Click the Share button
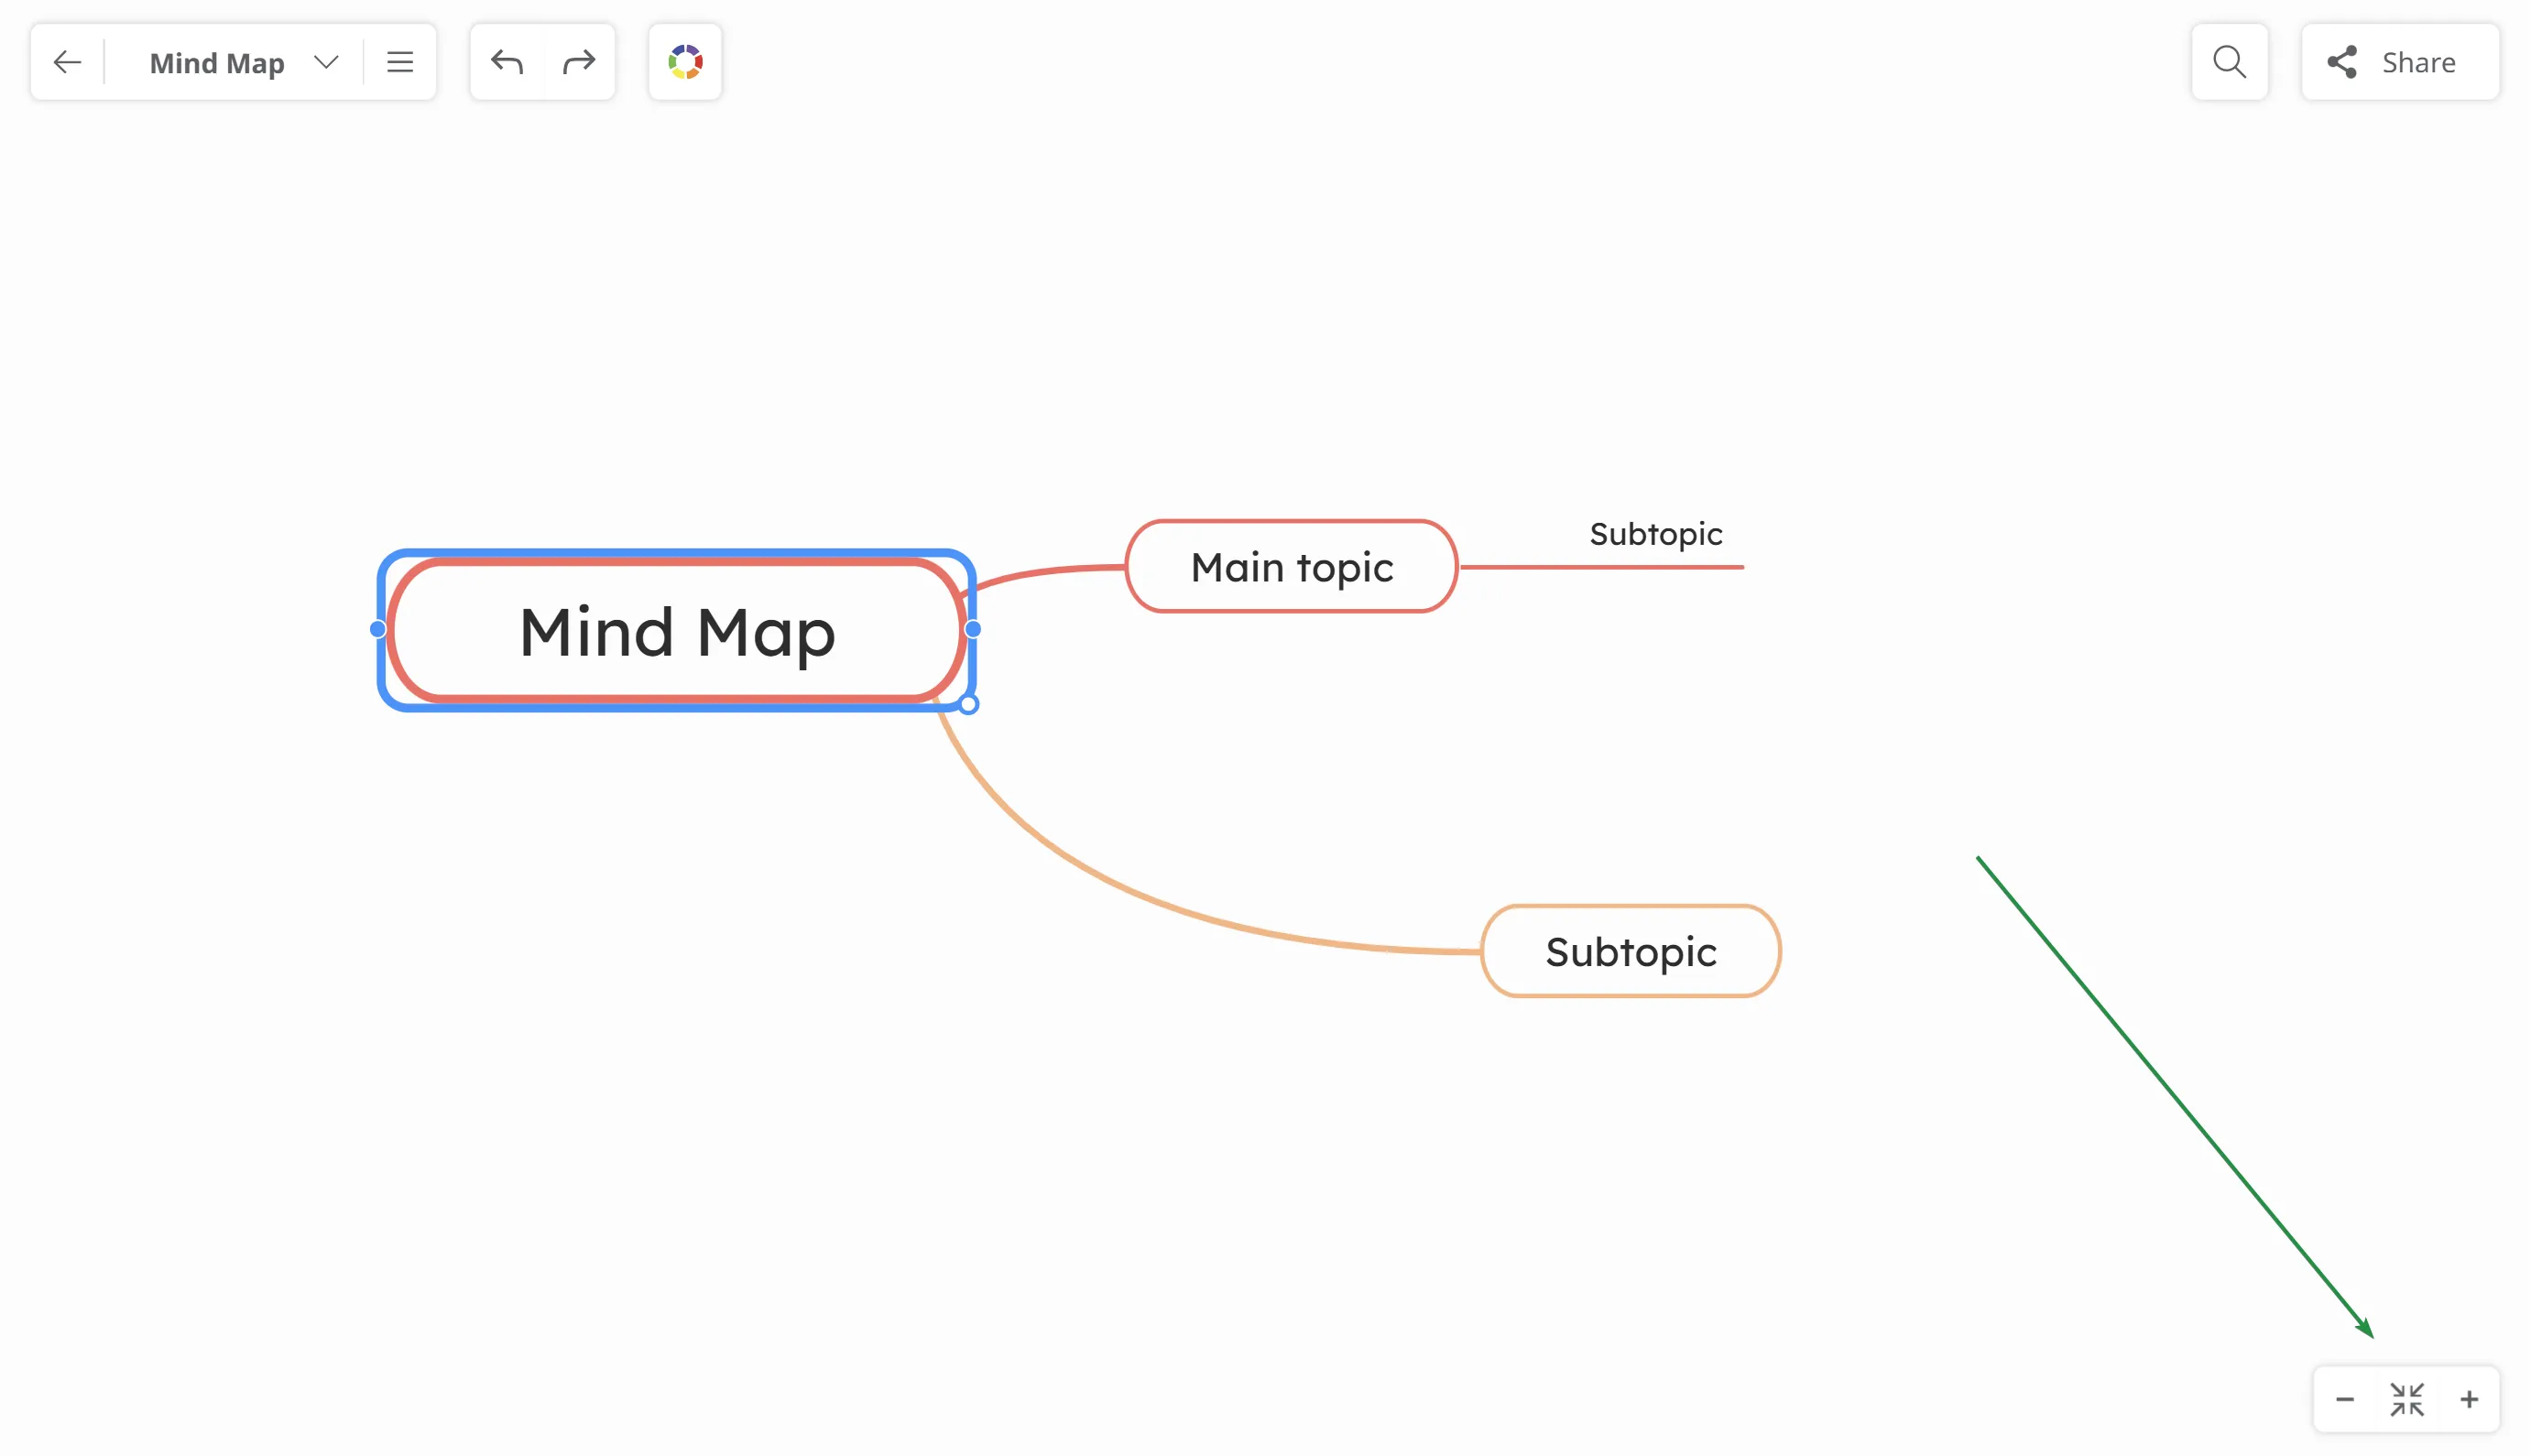This screenshot has height=1456, width=2531. coord(2399,62)
